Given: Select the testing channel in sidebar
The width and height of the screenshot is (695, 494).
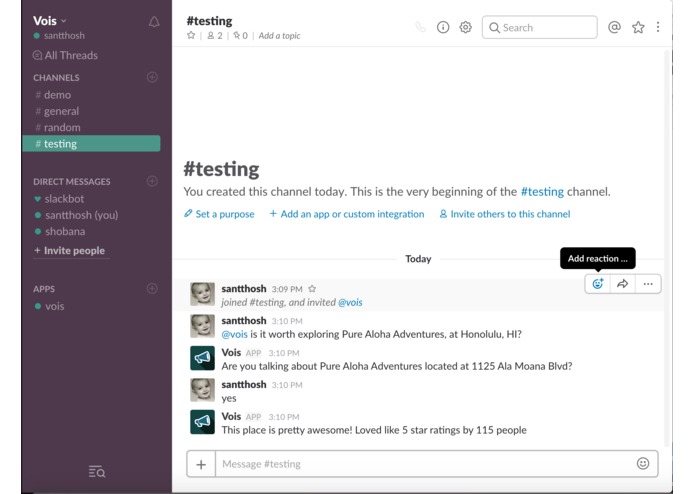Looking at the screenshot, I should [91, 144].
